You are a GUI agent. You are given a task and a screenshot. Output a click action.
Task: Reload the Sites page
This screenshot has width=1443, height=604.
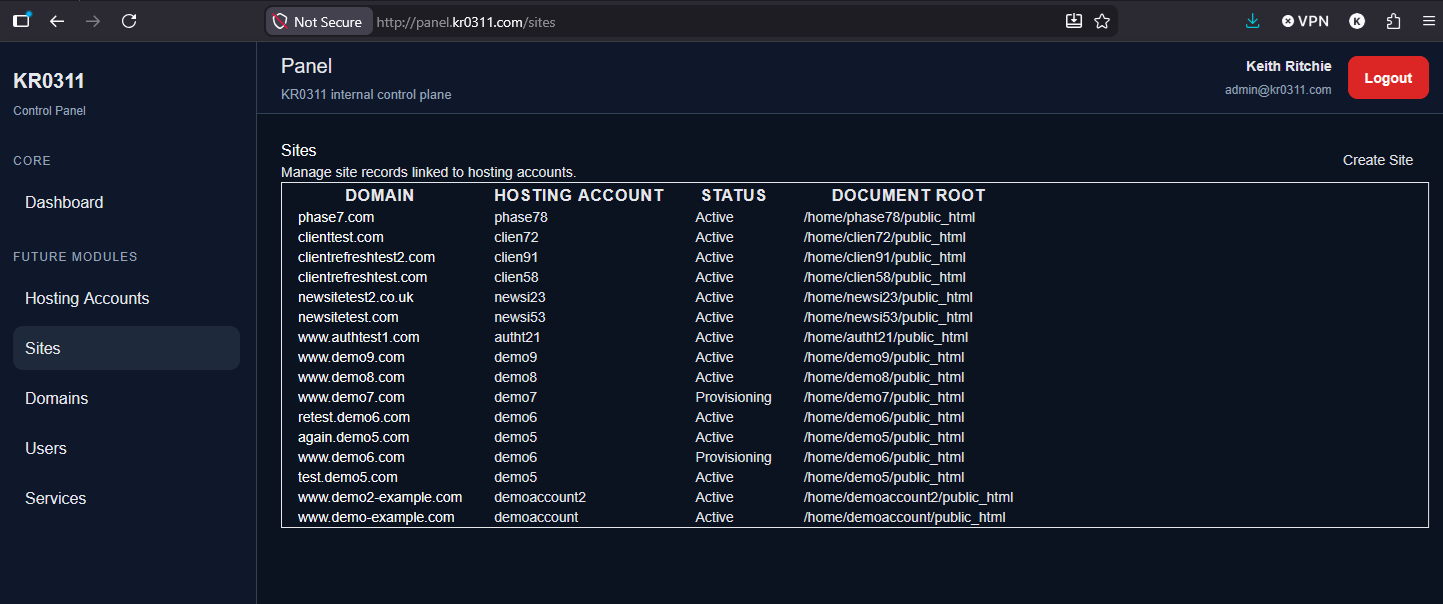[129, 20]
